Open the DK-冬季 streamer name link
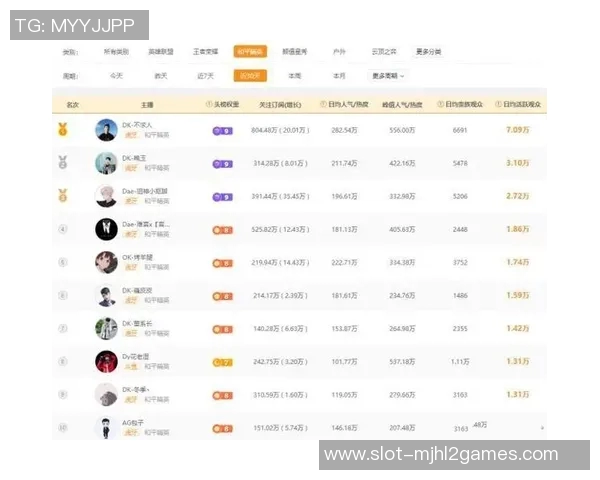The height and width of the screenshot is (480, 600). [x=136, y=390]
